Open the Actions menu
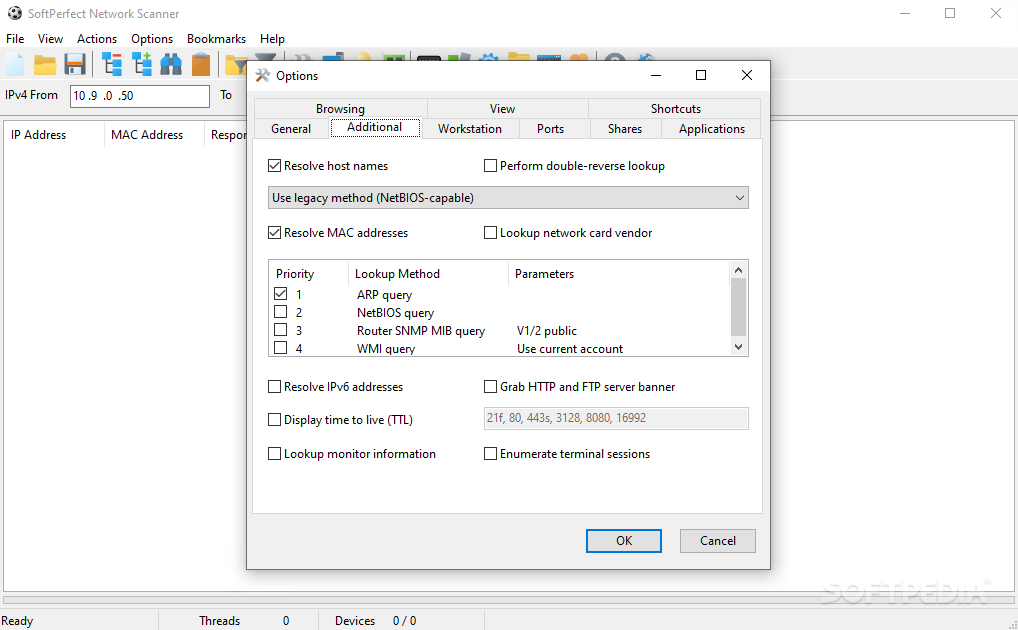This screenshot has width=1018, height=630. [97, 39]
